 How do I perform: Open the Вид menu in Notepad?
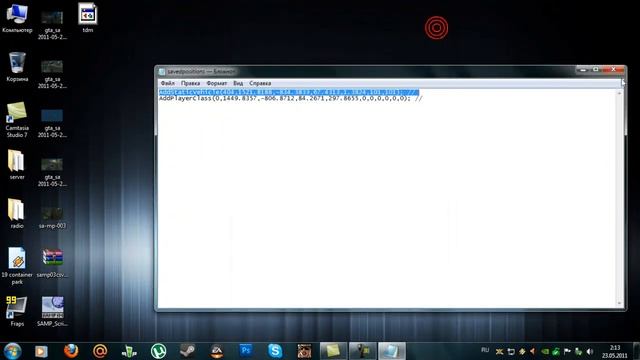238,83
